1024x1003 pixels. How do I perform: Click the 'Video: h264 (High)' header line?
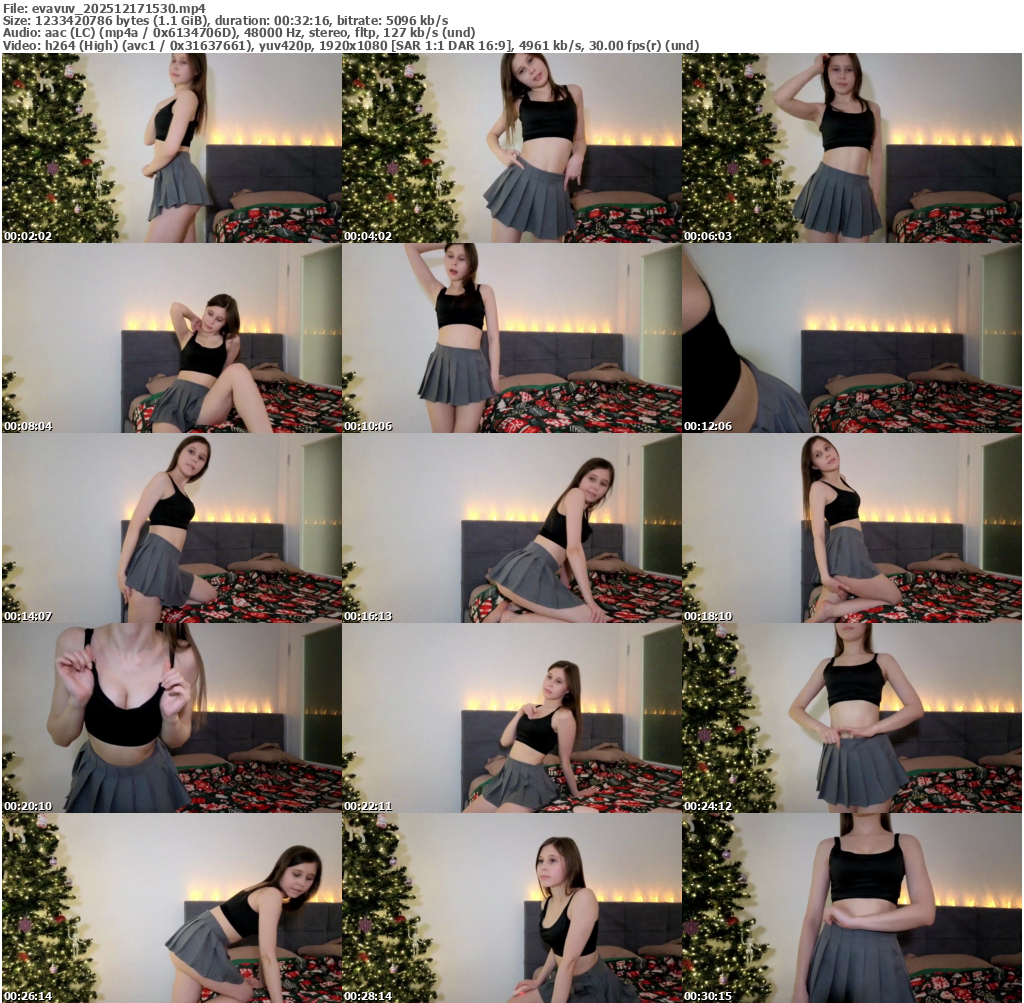tap(351, 46)
